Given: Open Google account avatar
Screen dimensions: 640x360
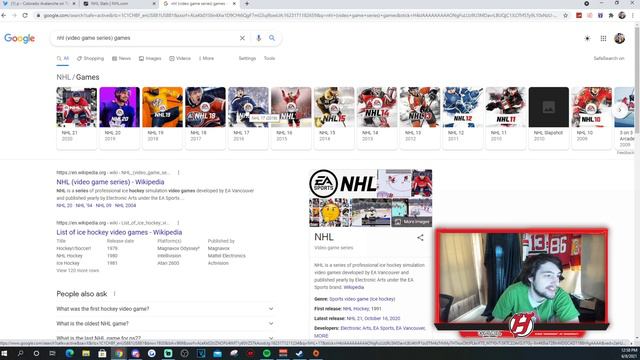Looking at the screenshot, I should coord(619,38).
